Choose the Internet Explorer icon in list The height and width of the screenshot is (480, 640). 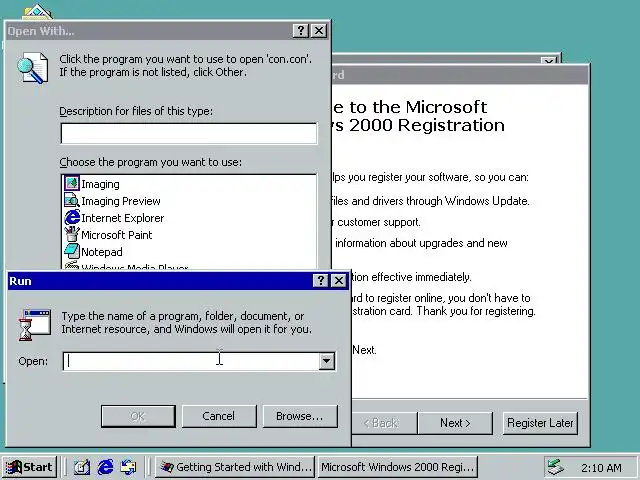tap(72, 218)
